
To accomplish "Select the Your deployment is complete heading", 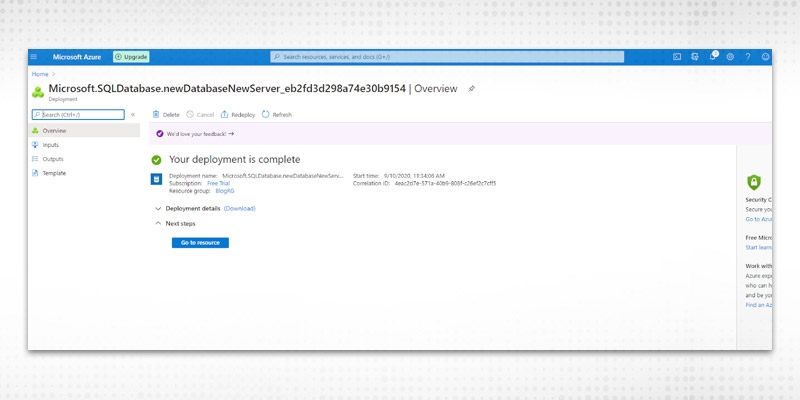I will coord(235,160).
